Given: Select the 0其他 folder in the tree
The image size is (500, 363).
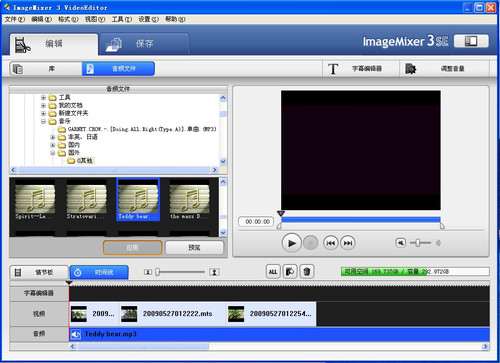Looking at the screenshot, I should pyautogui.click(x=80, y=161).
